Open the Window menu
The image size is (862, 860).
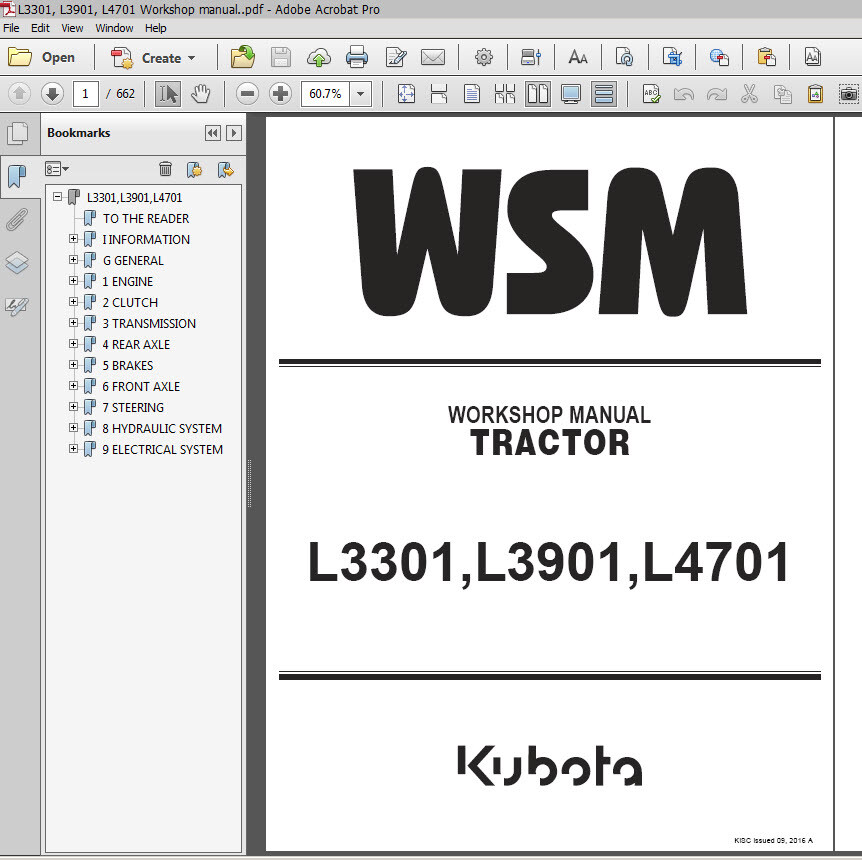[x=114, y=28]
